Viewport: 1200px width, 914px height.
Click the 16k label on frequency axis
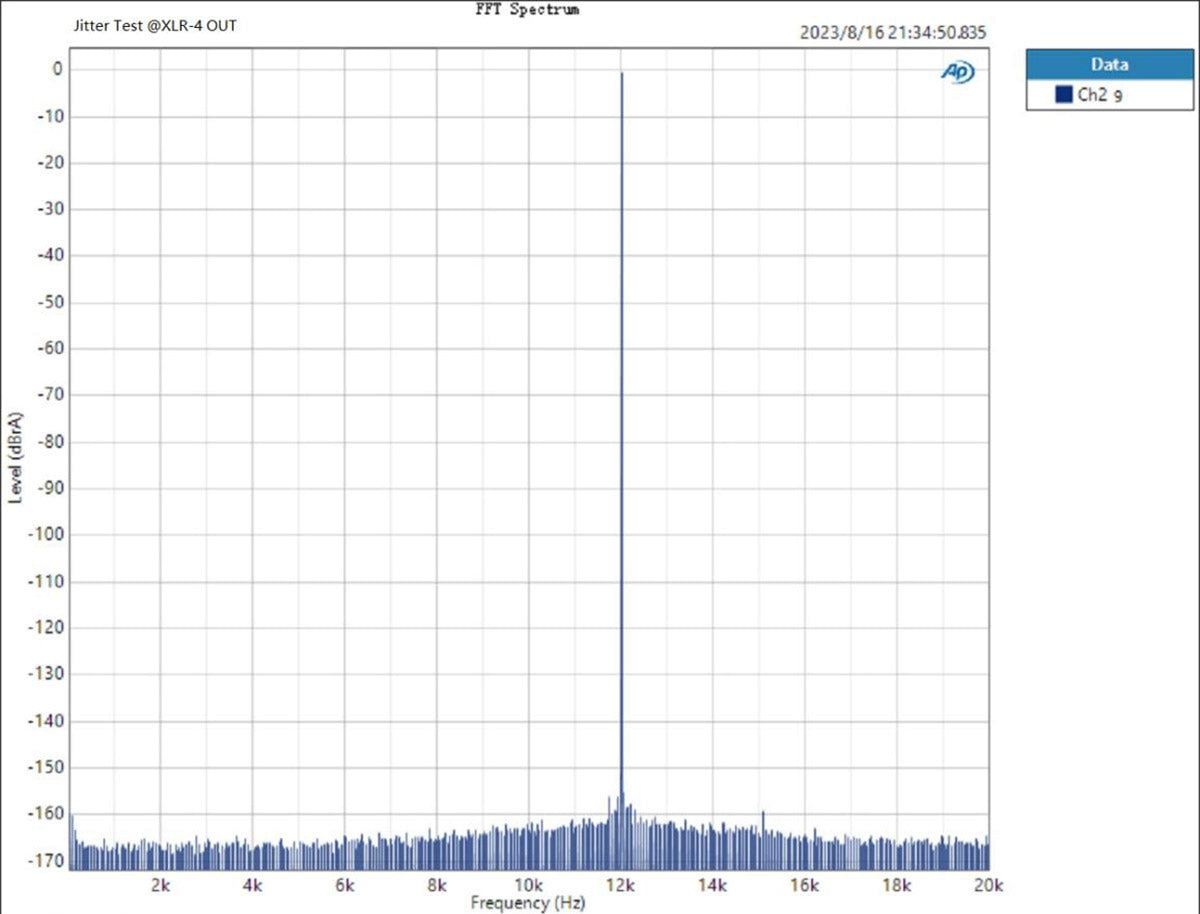click(805, 884)
